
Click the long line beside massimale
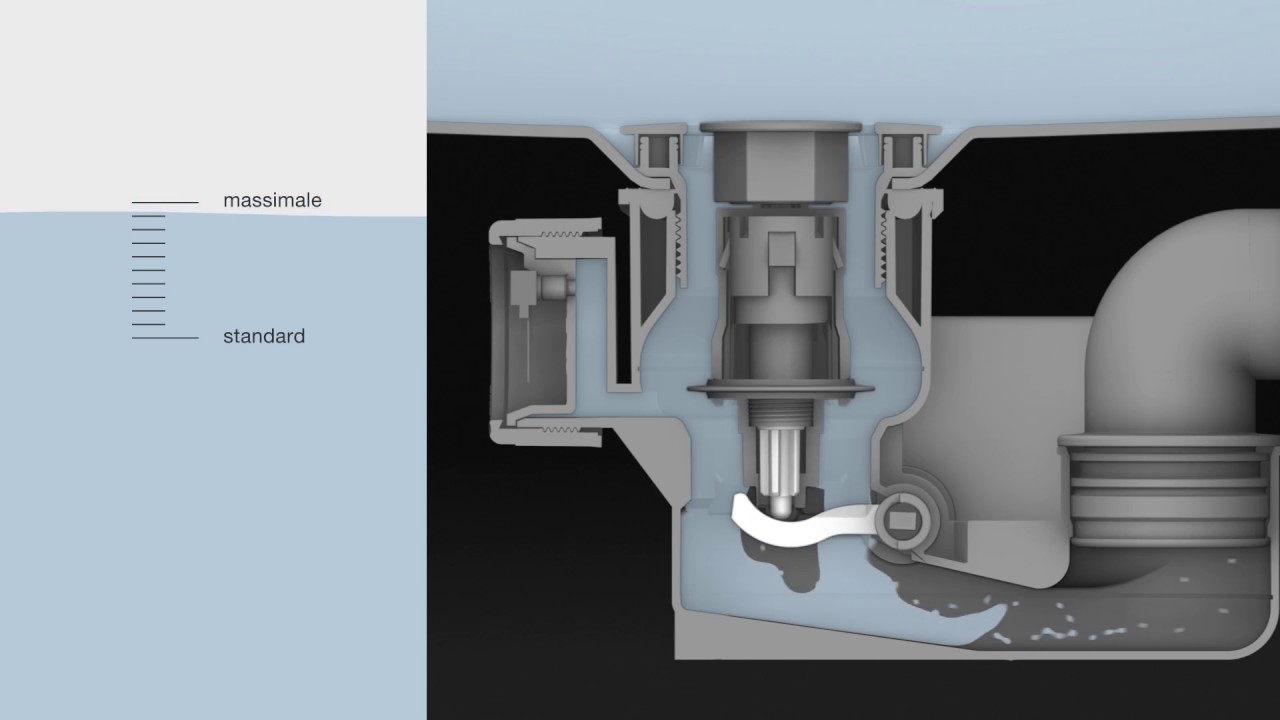[165, 203]
